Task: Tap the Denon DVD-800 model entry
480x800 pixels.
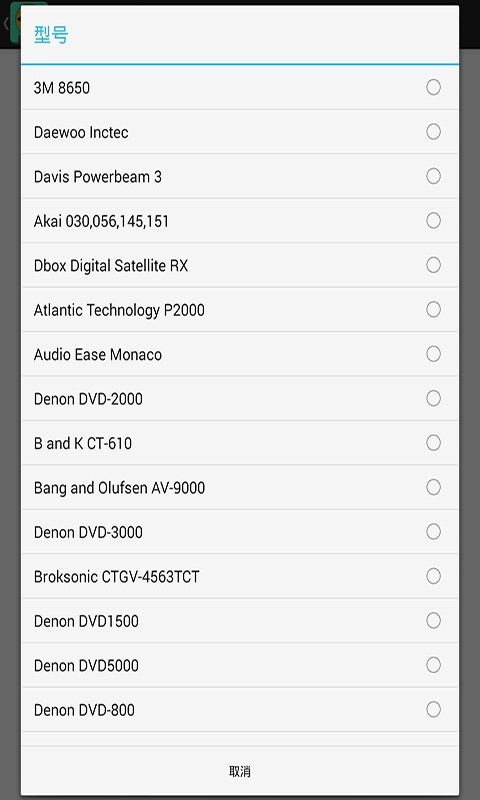Action: click(x=240, y=710)
